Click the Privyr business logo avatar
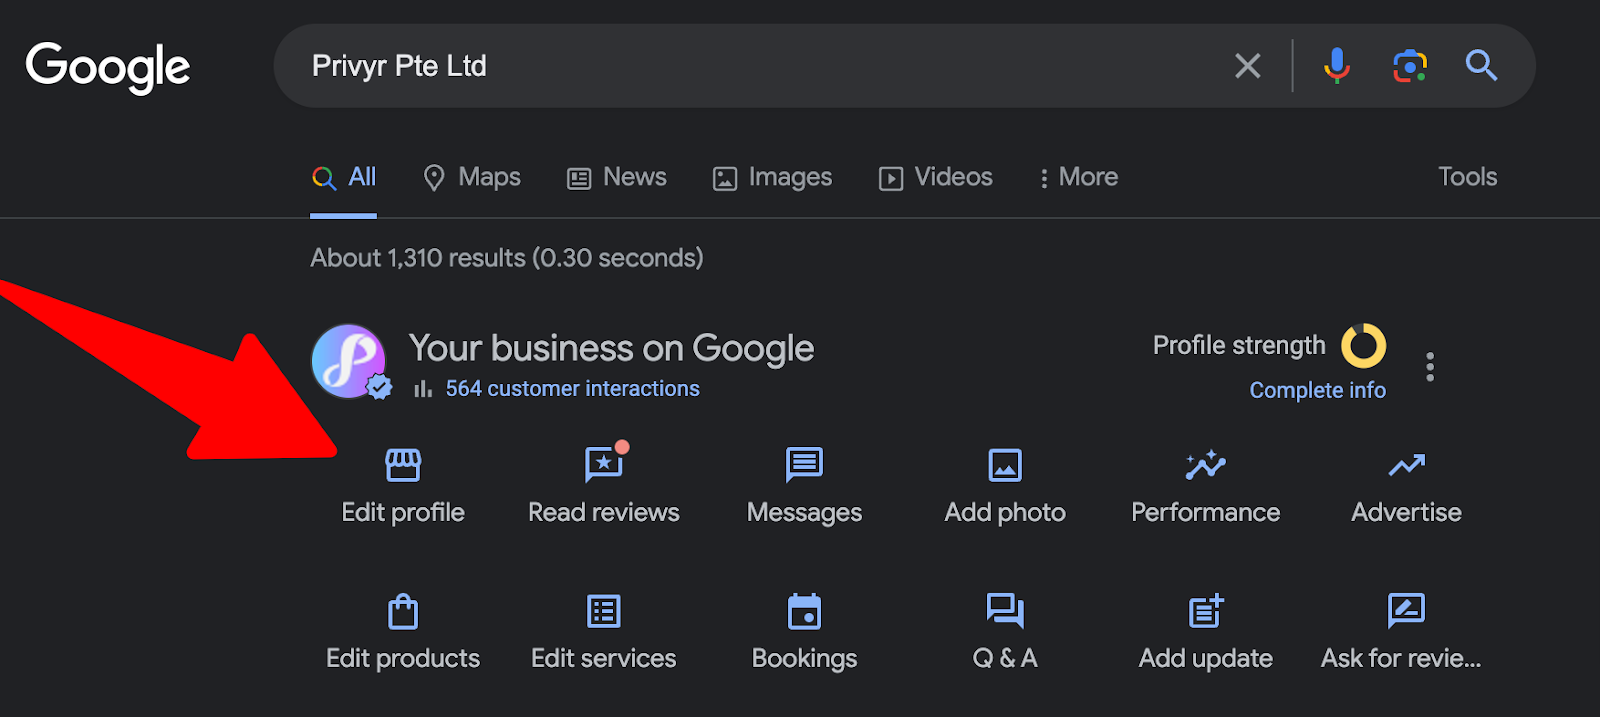Image resolution: width=1600 pixels, height=717 pixels. 349,361
